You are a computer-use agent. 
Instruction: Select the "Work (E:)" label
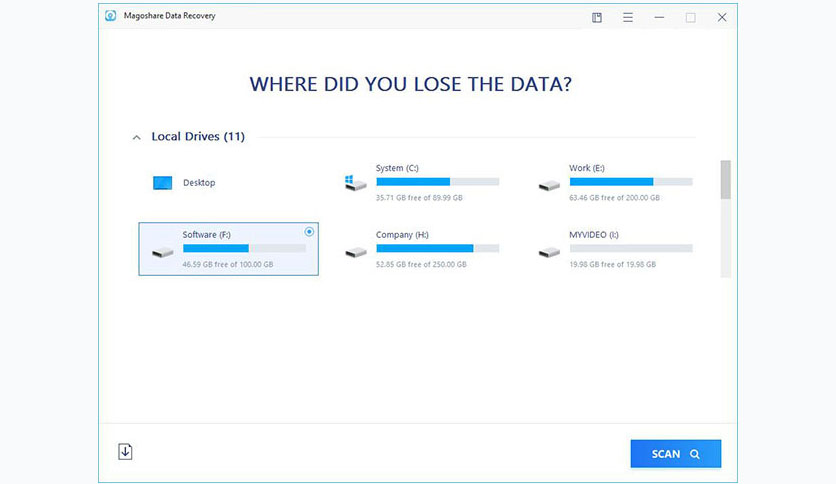point(586,168)
